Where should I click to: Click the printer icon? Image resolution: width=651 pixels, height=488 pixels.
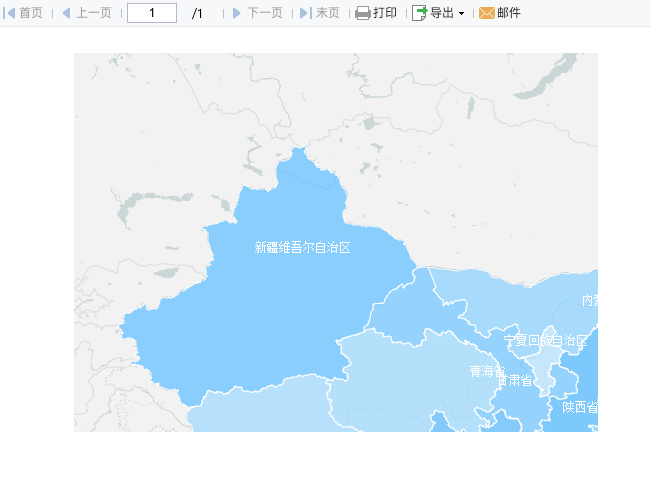point(363,13)
